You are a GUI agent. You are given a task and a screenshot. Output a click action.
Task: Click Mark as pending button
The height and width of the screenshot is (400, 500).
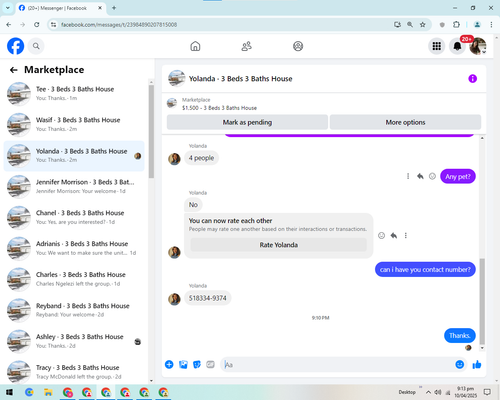coord(247,122)
